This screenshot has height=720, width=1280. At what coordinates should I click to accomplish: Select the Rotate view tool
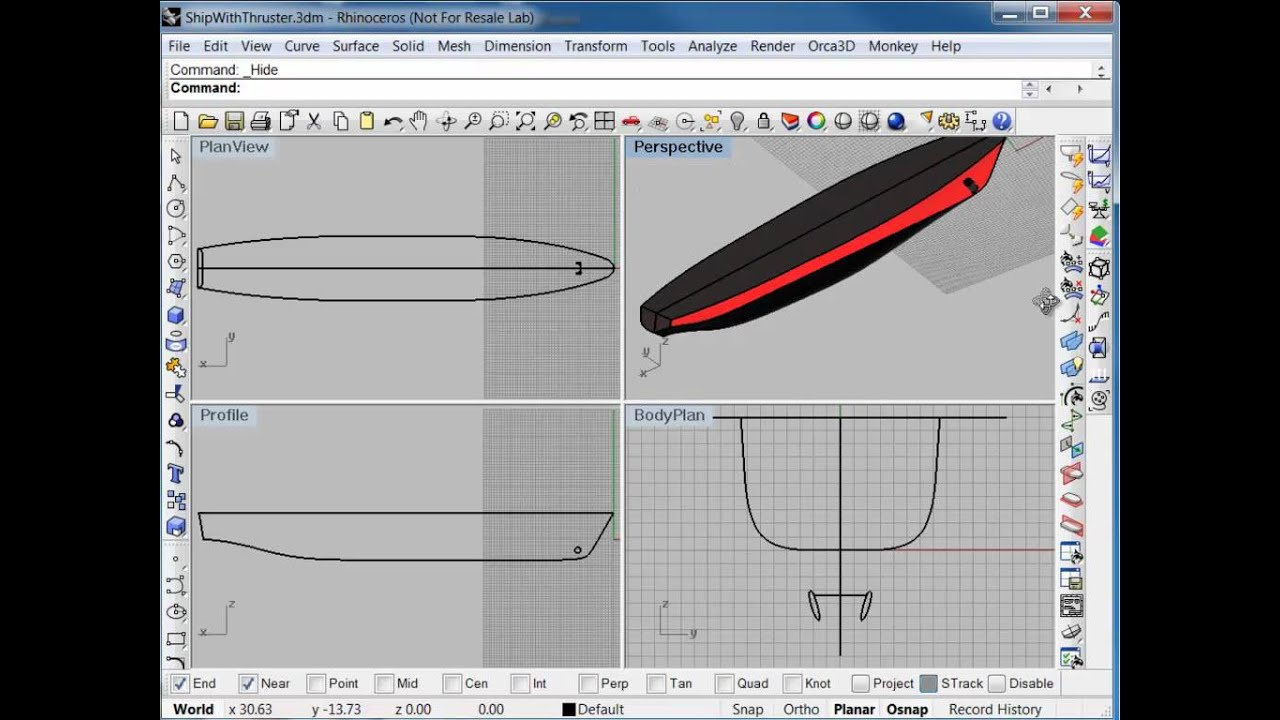click(x=446, y=121)
